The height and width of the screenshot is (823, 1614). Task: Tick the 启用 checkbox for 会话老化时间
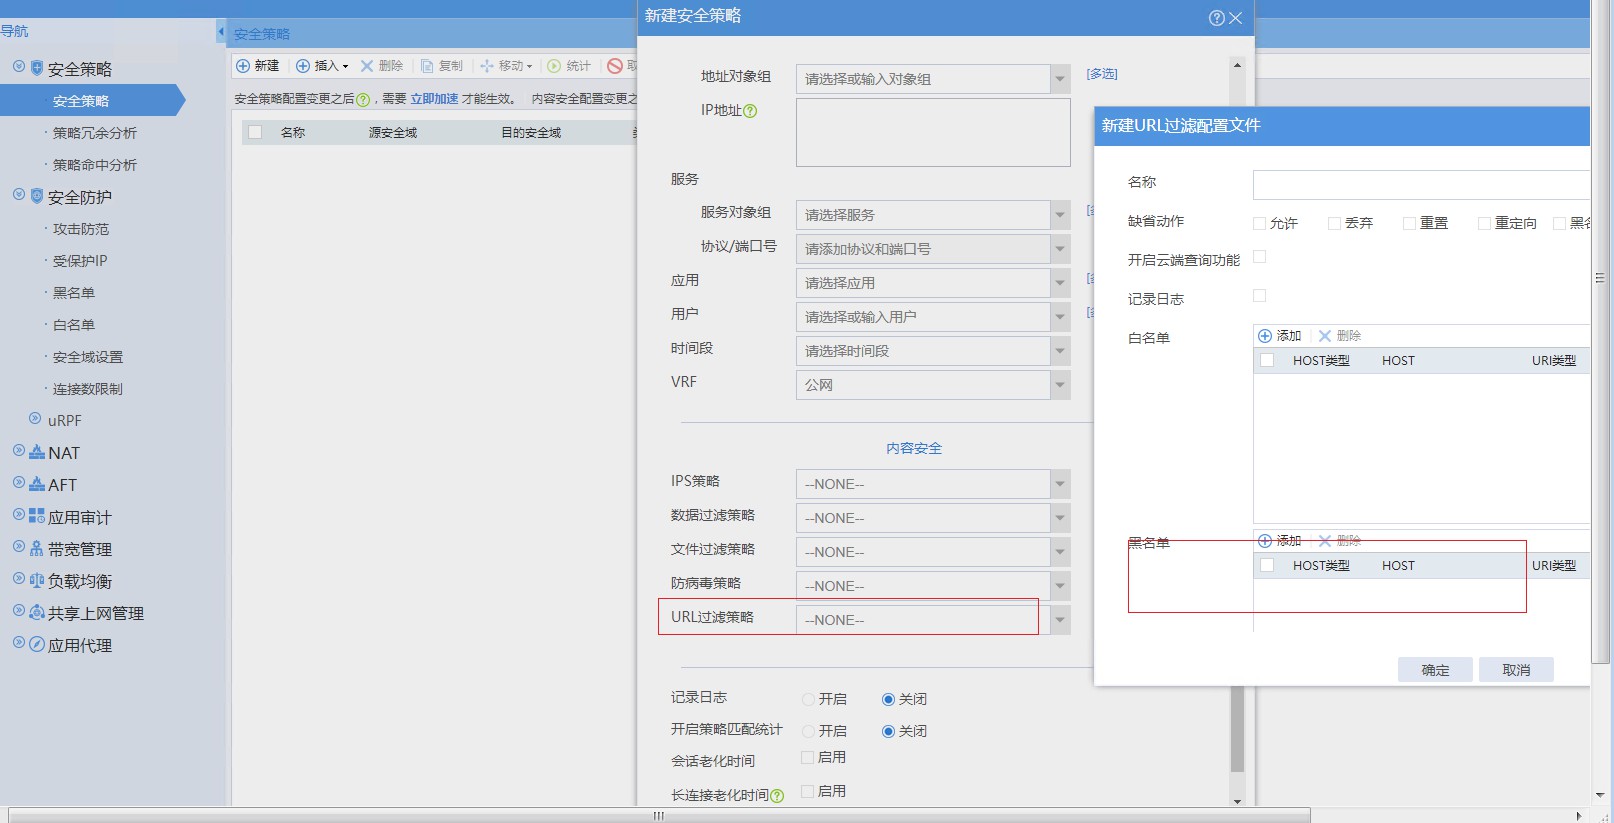[x=808, y=758]
